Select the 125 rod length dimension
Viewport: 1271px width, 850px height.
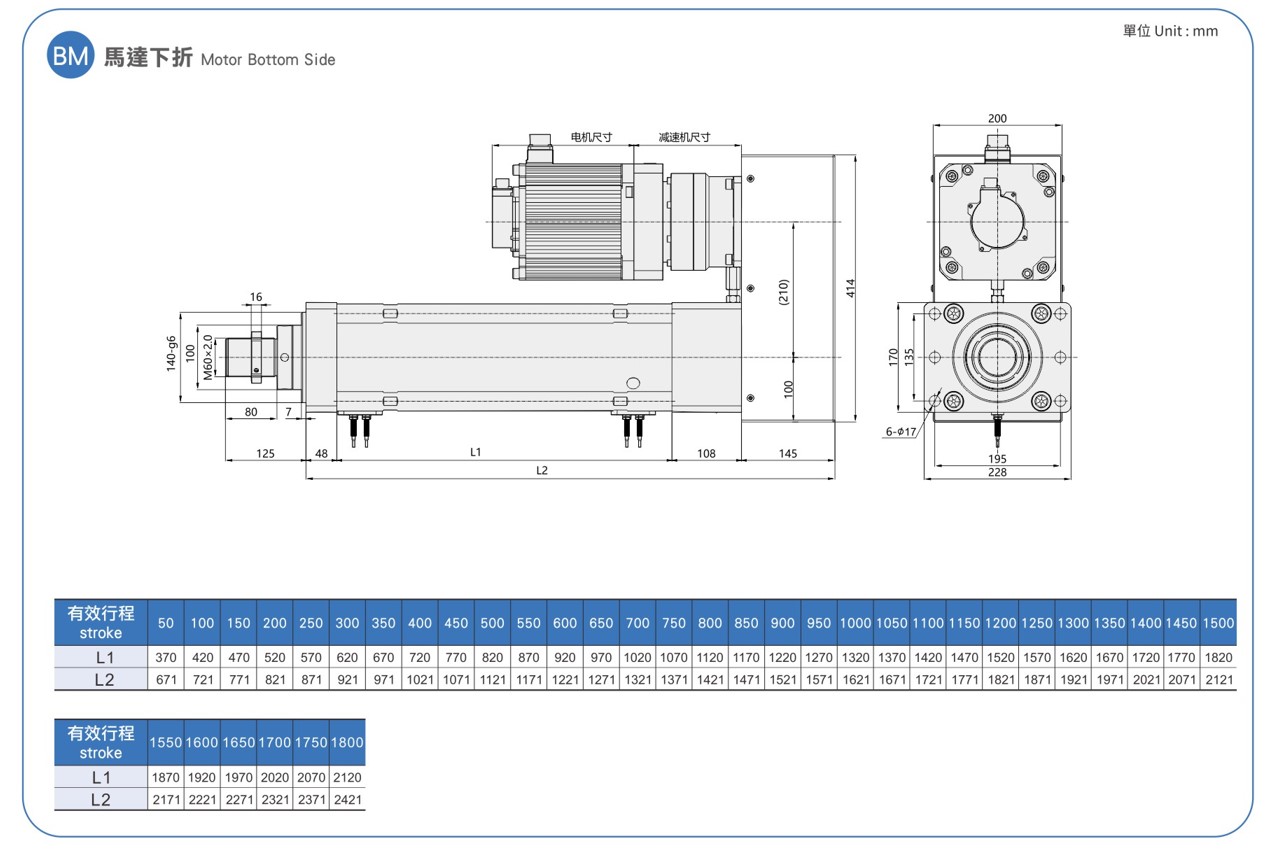[x=265, y=453]
